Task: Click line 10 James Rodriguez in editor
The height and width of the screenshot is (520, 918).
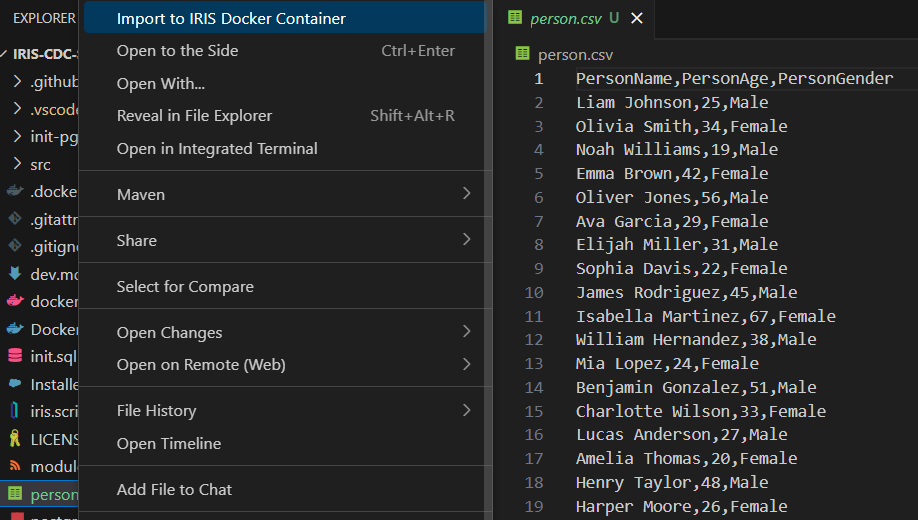Action: [686, 293]
